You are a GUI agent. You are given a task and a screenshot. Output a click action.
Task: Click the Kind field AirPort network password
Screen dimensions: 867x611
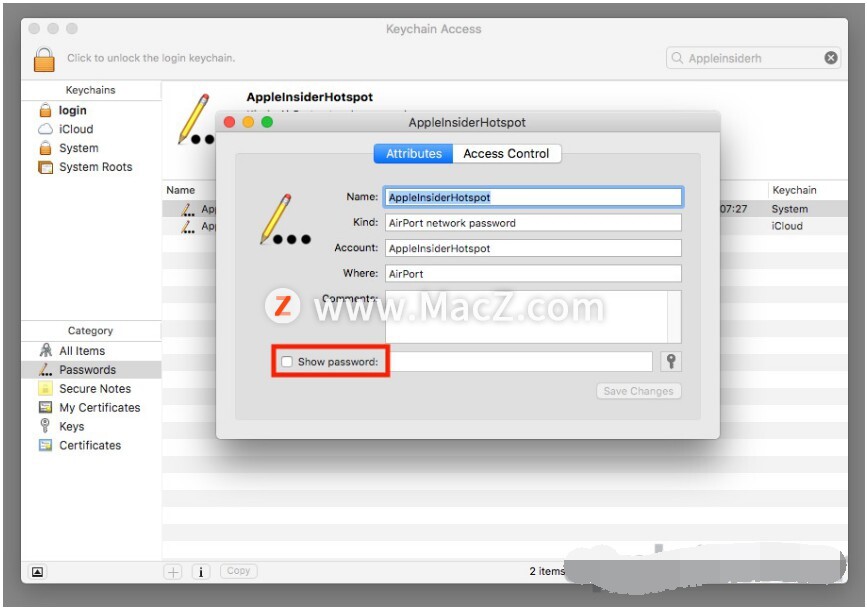[534, 223]
